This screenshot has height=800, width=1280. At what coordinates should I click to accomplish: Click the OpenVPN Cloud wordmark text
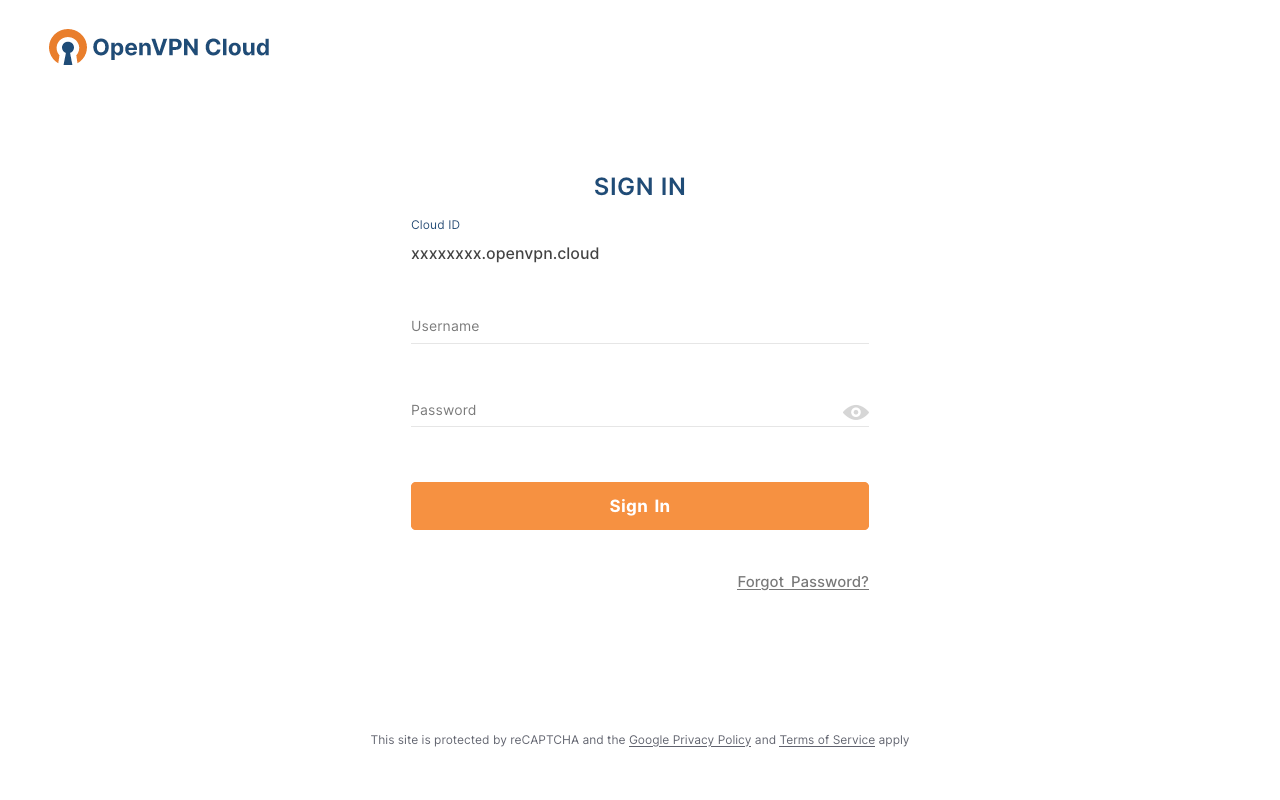click(180, 47)
